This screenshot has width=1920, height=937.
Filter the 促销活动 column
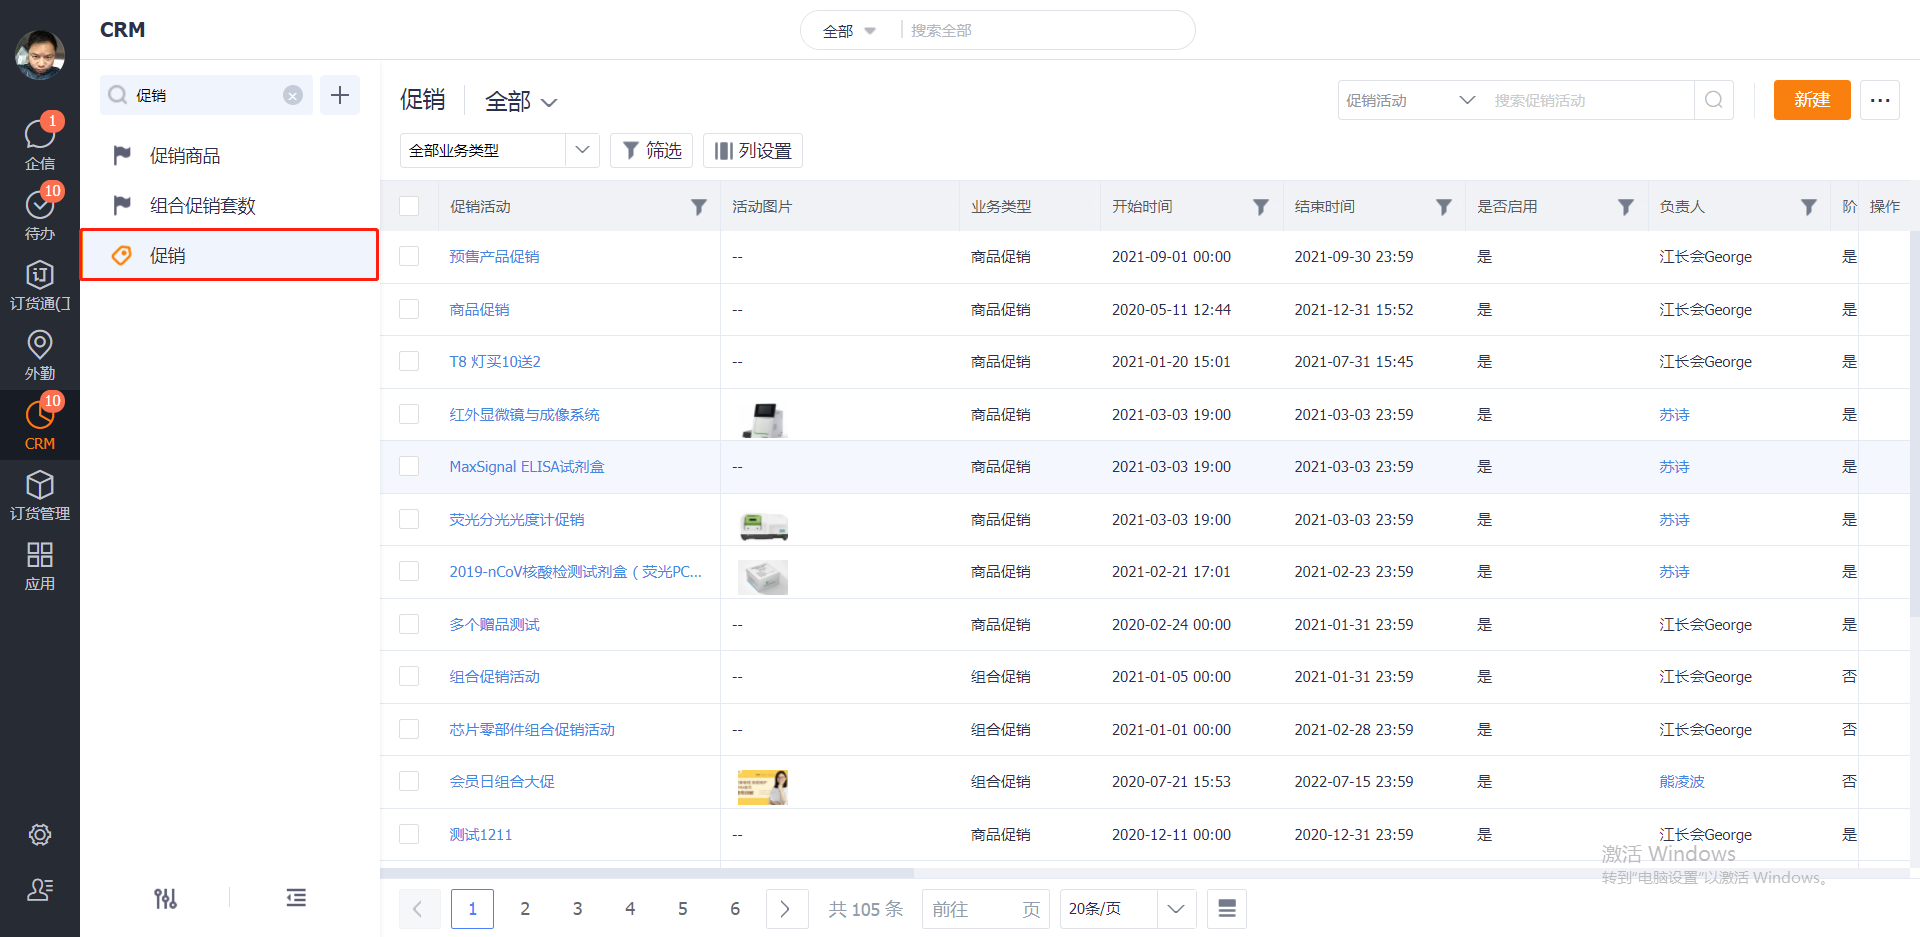699,207
